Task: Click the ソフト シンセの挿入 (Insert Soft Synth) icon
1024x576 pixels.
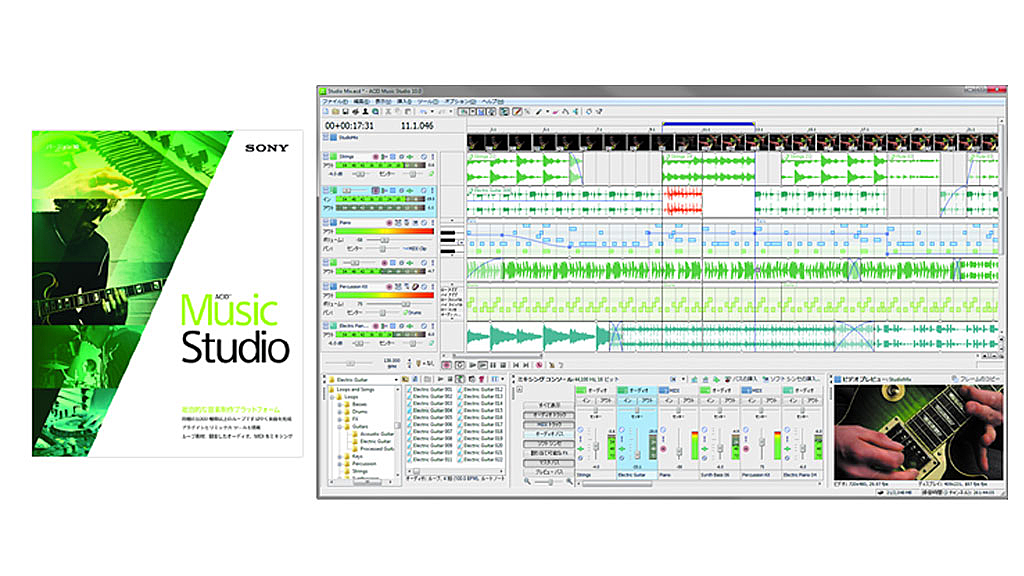Action: pos(766,379)
